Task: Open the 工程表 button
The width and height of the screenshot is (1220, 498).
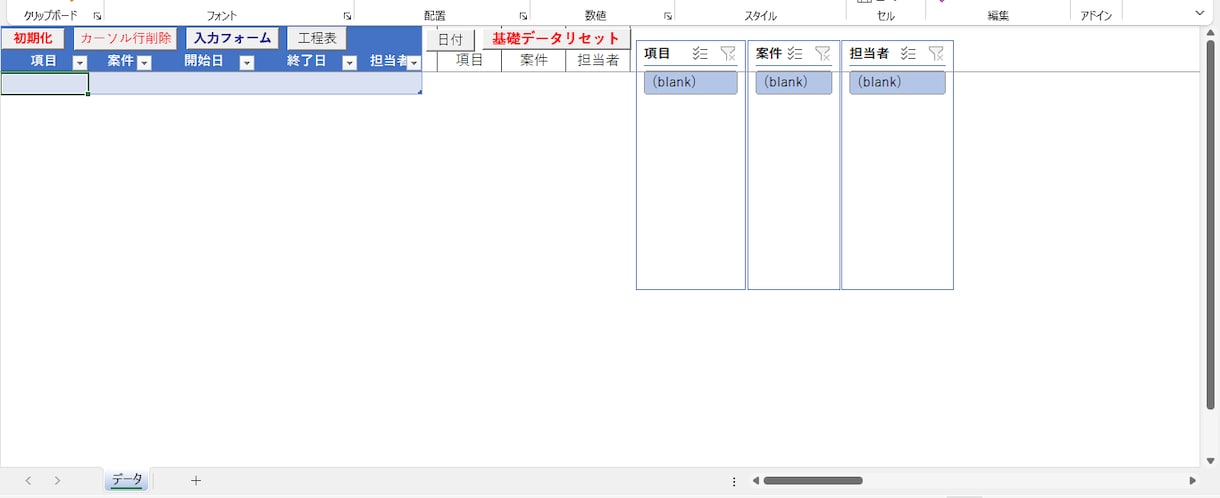Action: [x=317, y=38]
